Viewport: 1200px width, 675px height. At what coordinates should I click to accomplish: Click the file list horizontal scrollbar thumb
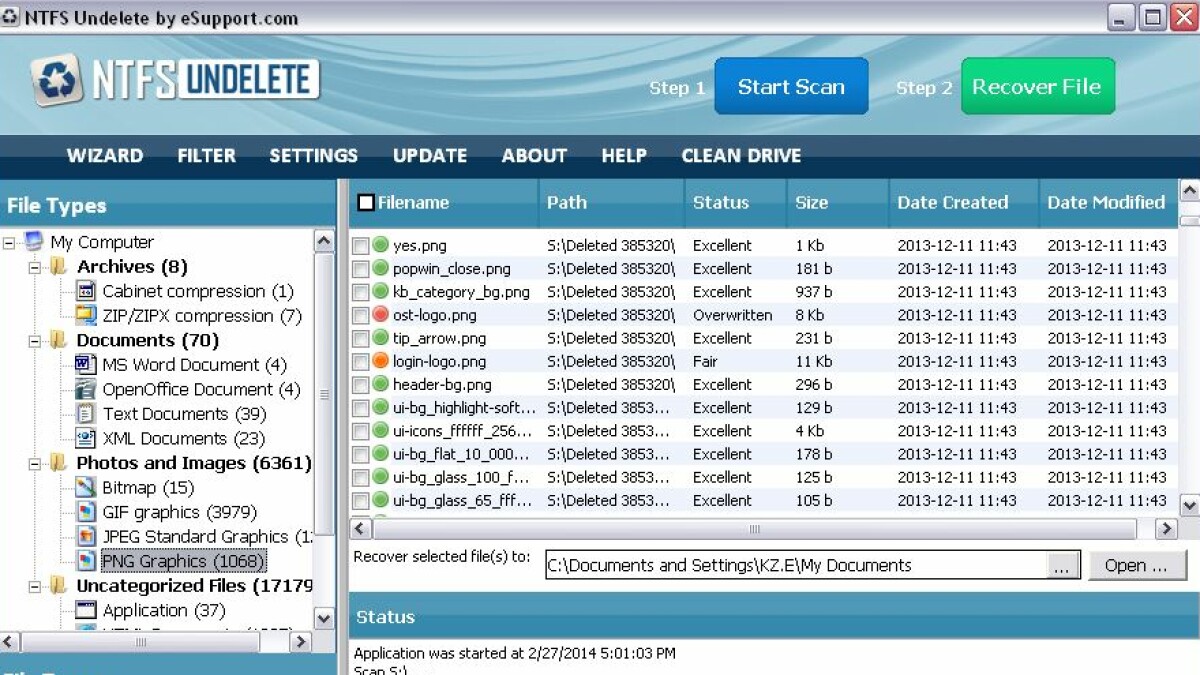754,529
